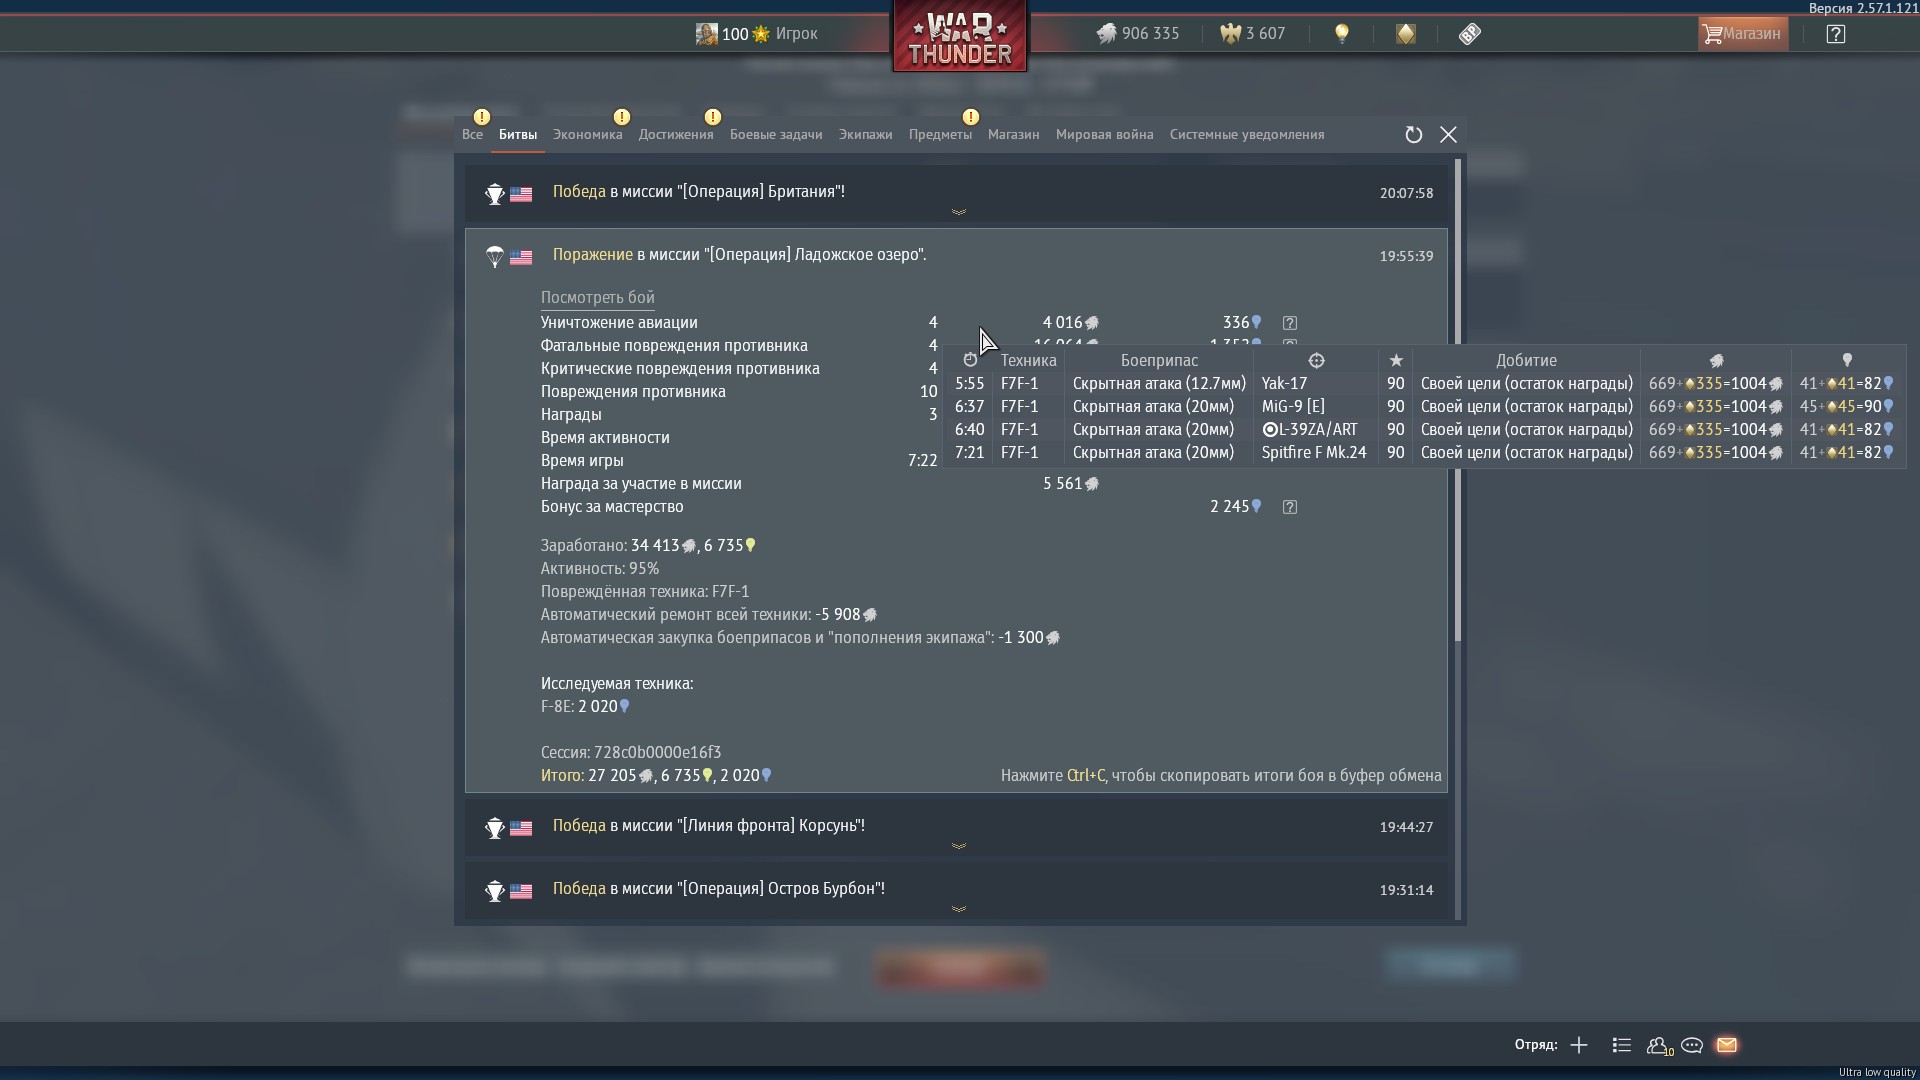Expand the Остров Бурбон victory entry
This screenshot has height=1080, width=1920.
click(x=959, y=909)
